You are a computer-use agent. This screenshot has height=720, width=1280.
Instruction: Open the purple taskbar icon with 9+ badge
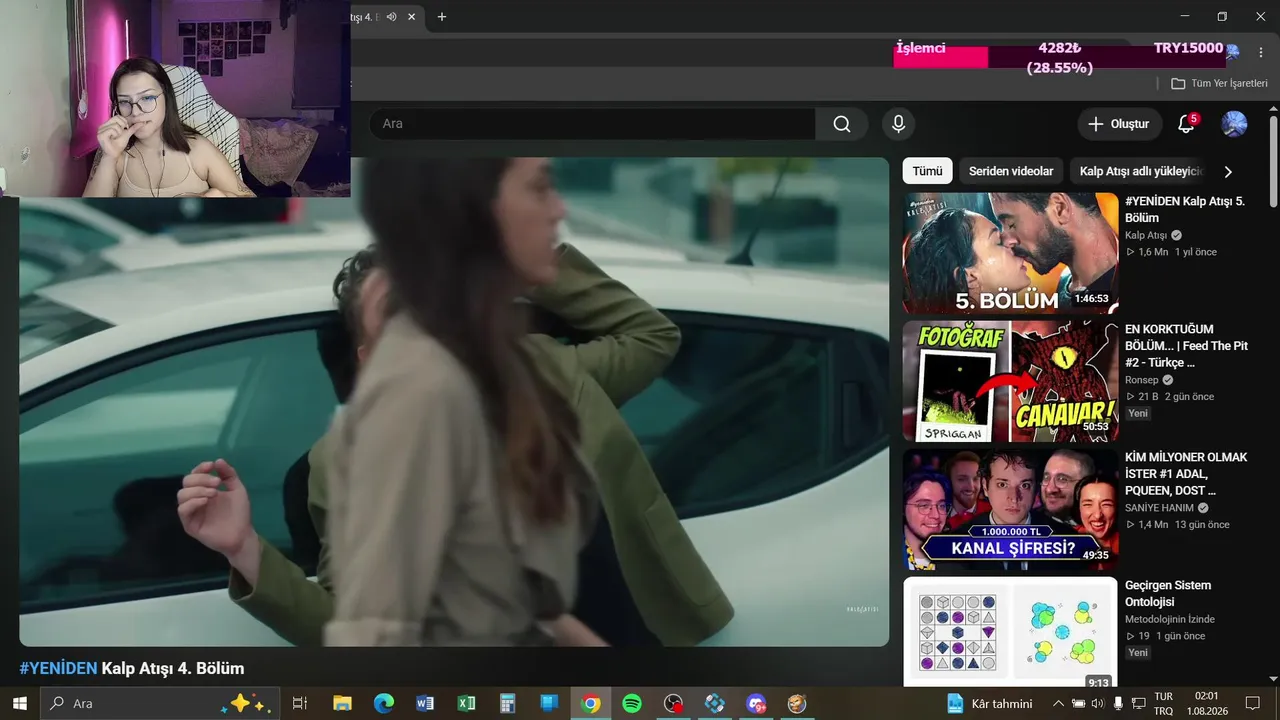coord(756,703)
